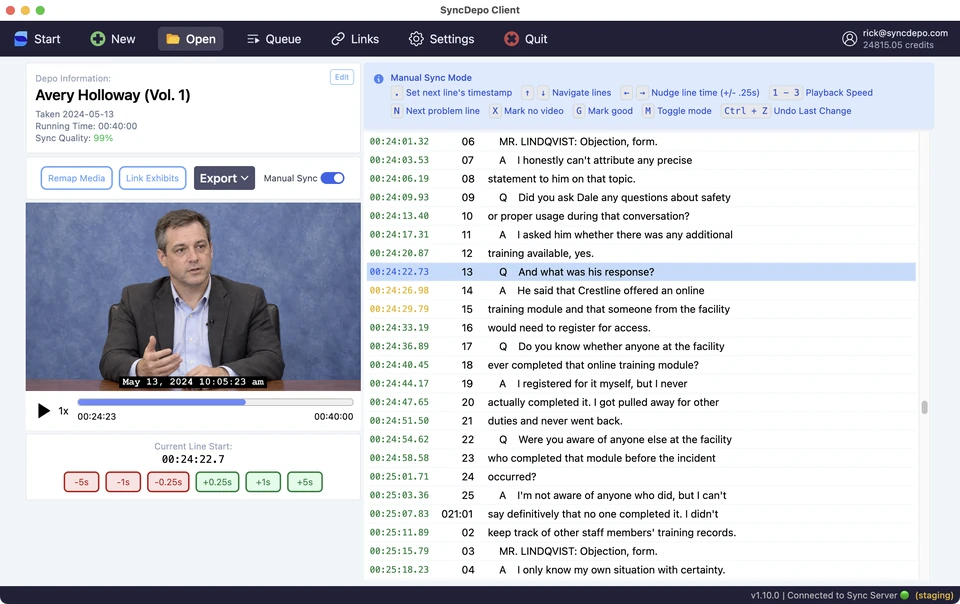
Task: Click the -0.25s nudge button
Action: (x=168, y=482)
